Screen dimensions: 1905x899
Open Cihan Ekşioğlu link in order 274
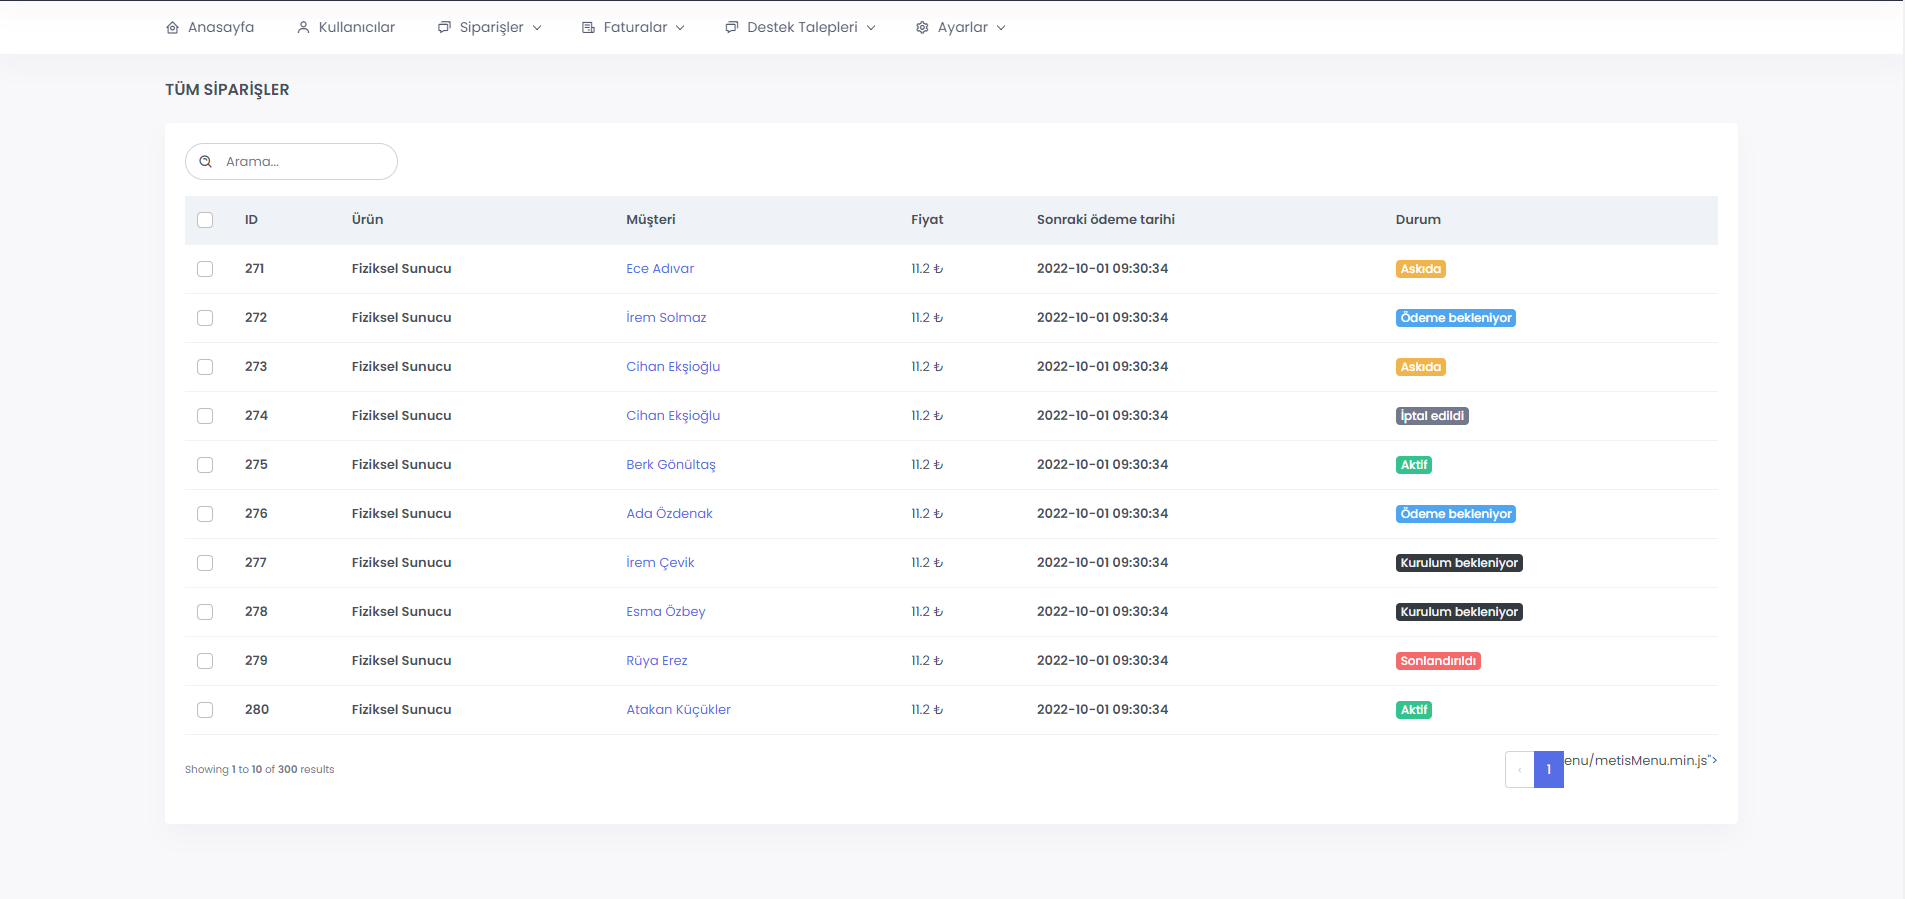tap(673, 416)
